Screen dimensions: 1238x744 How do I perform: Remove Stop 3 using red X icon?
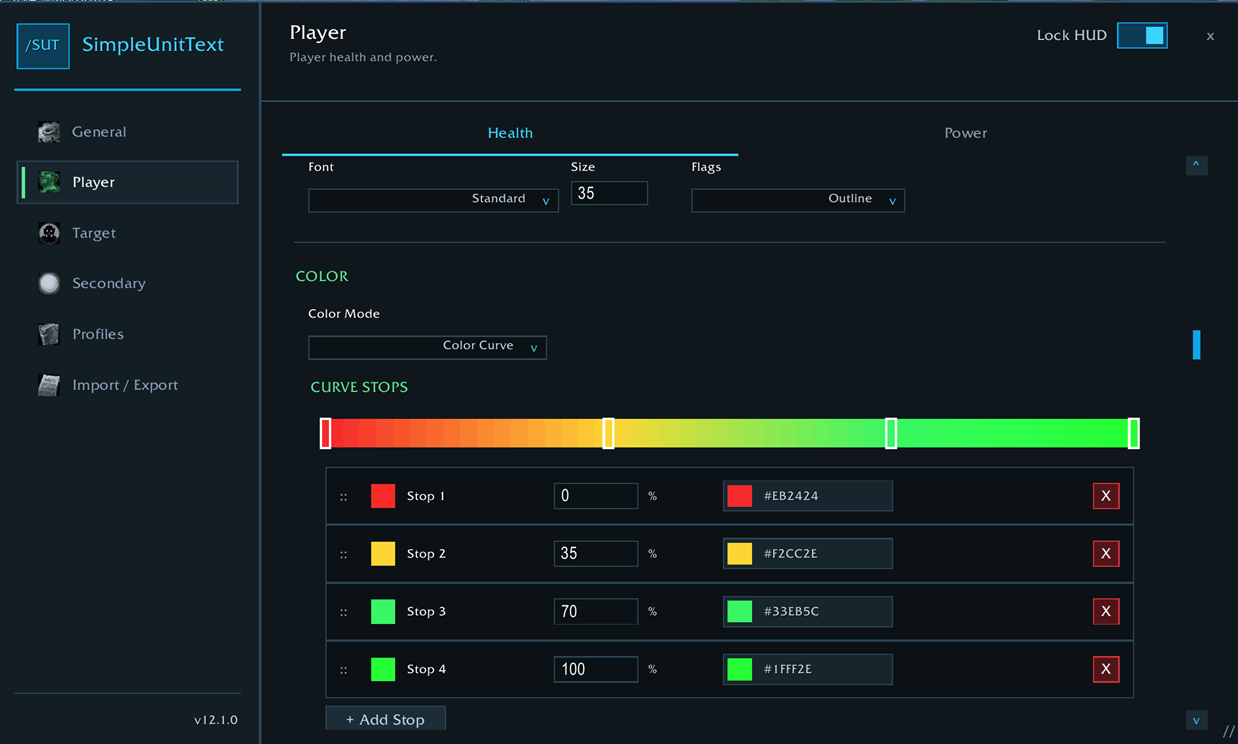(1106, 611)
